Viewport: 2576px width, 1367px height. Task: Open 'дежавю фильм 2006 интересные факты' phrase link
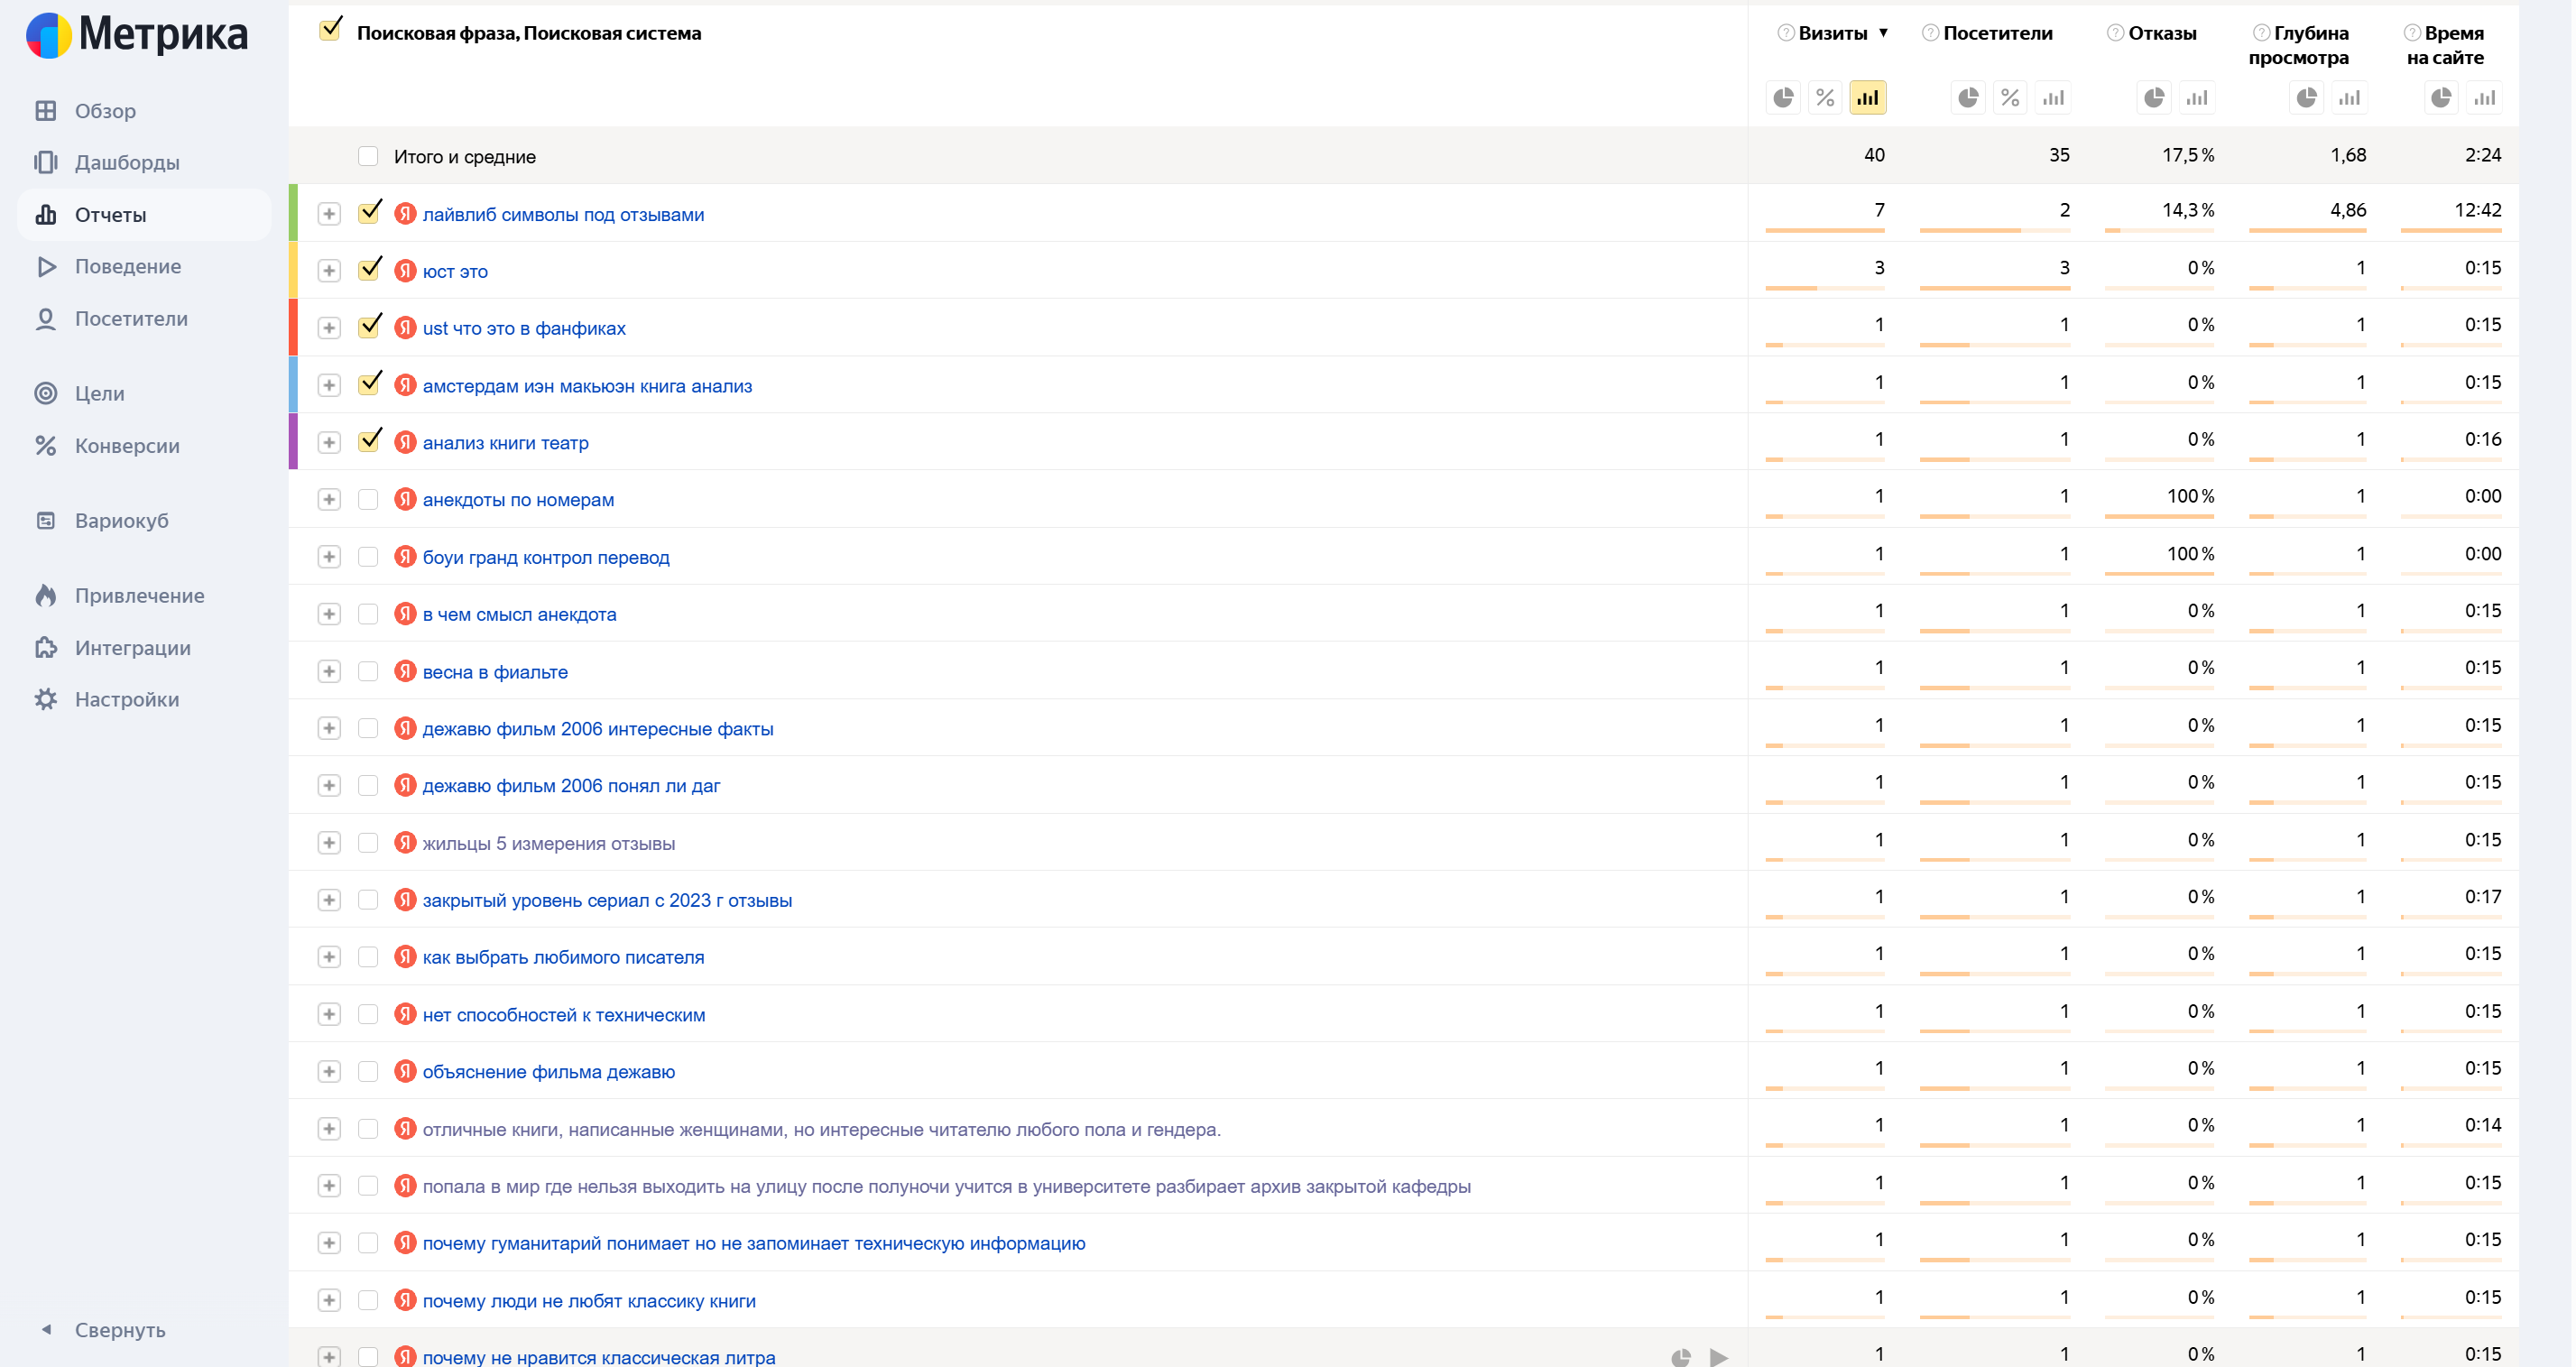(x=597, y=729)
